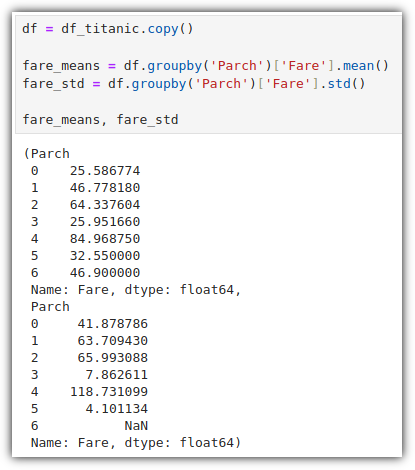Select std value 7.862611

pos(117,375)
